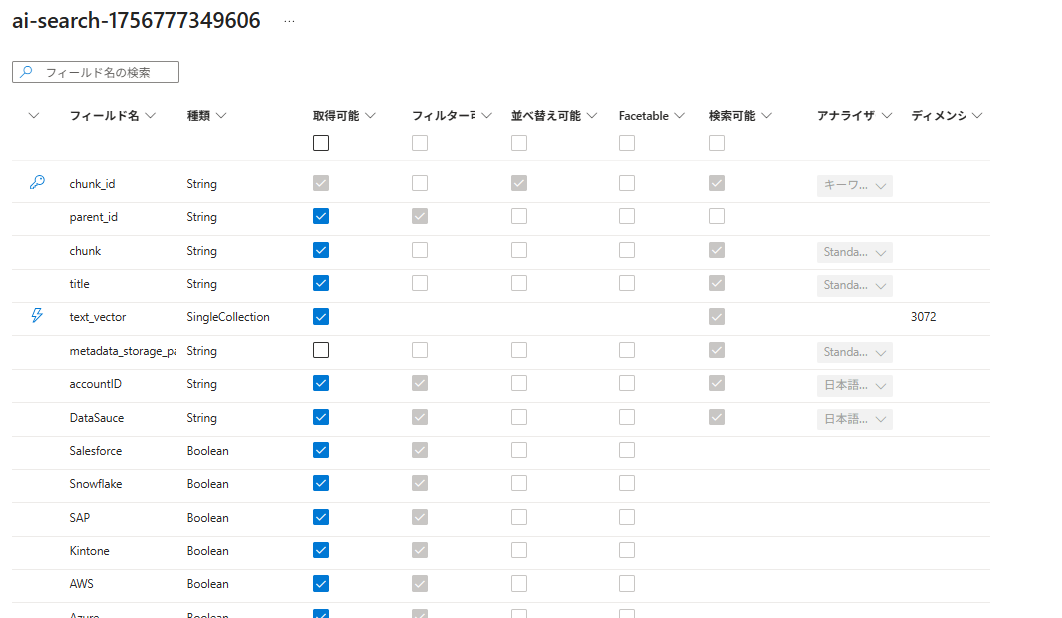Toggle the select-all Facetable header checkbox
1062x618 pixels.
pyautogui.click(x=627, y=143)
